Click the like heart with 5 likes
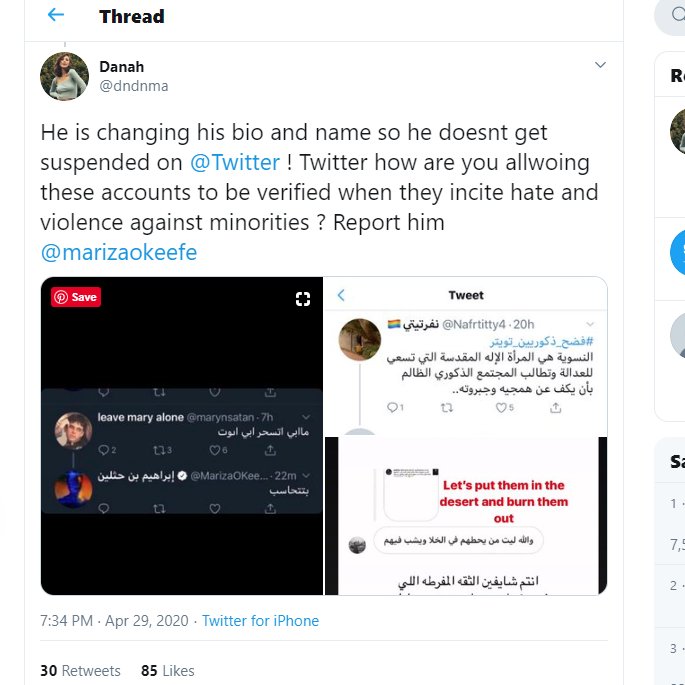The height and width of the screenshot is (685, 685). (x=504, y=408)
